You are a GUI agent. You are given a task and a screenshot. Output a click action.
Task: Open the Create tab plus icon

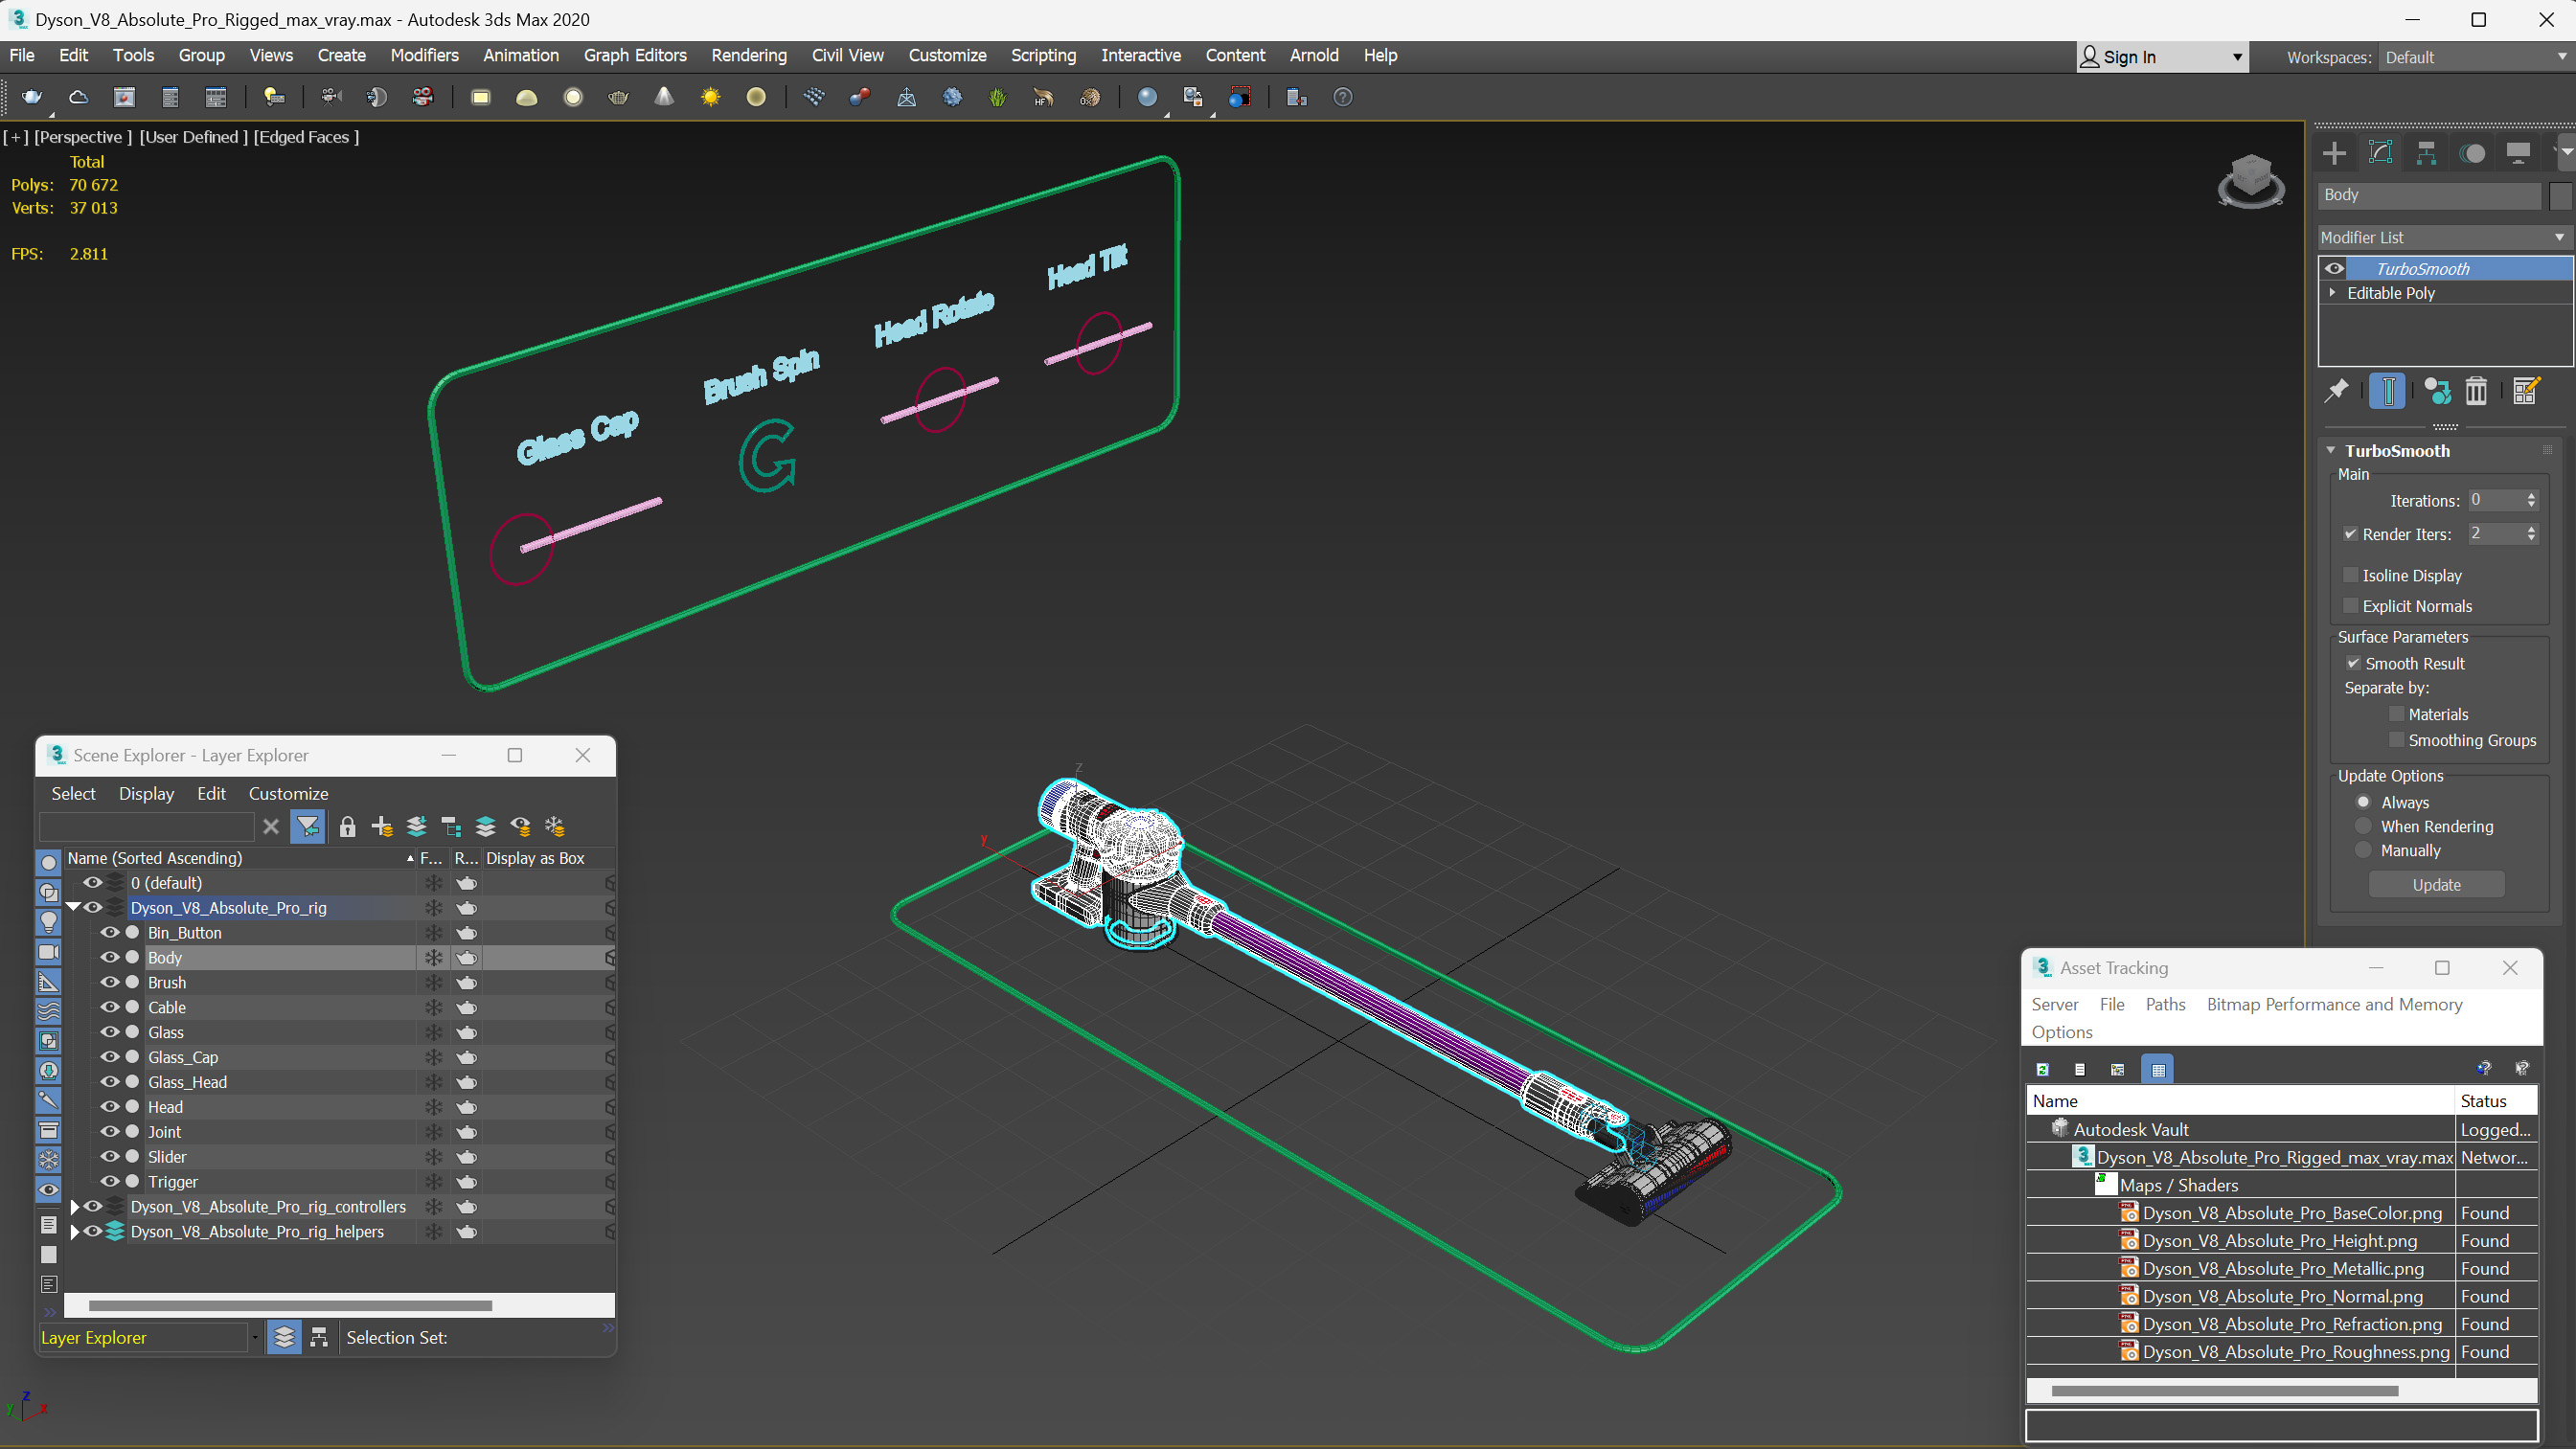[x=2334, y=153]
